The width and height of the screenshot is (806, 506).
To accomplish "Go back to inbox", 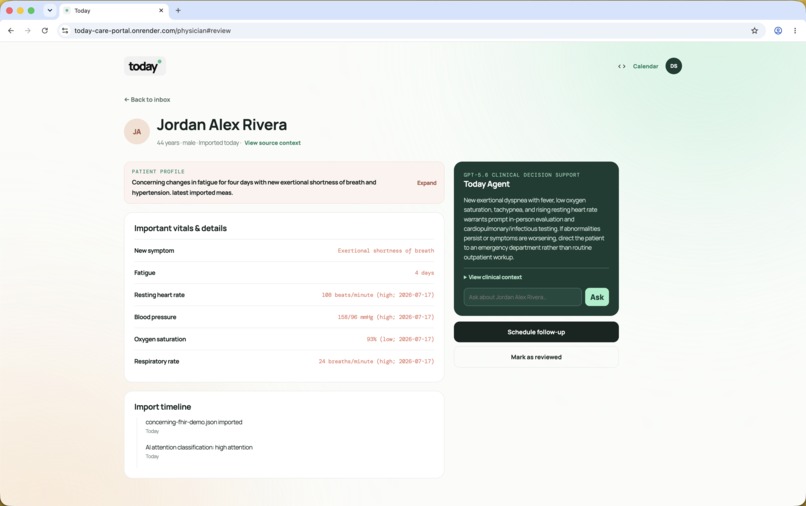I will point(147,100).
